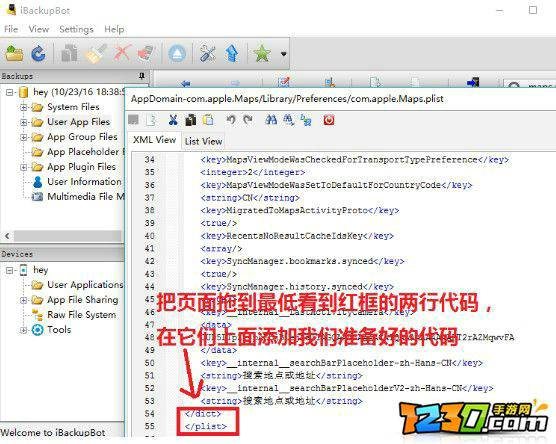
Task: Collapse the hey backup tree node
Action: pyautogui.click(x=10, y=93)
